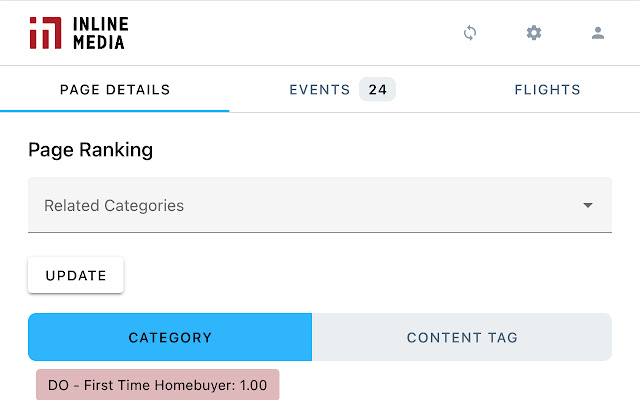Open settings via the gear icon
Screen dimensions: 640x400
click(x=534, y=33)
